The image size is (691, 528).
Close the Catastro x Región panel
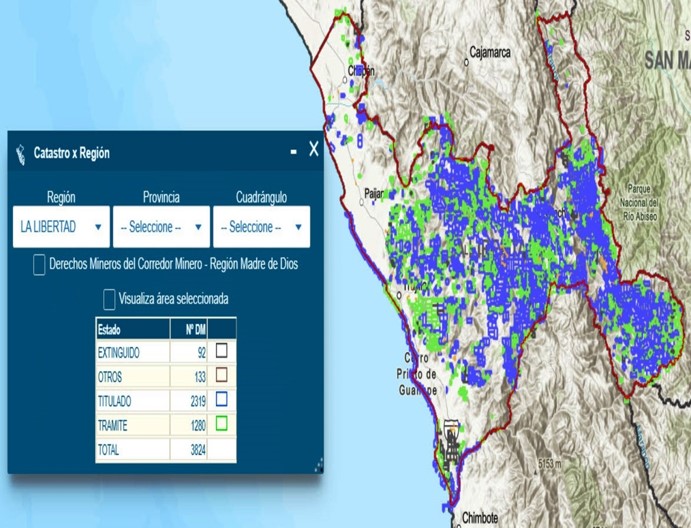(x=313, y=150)
